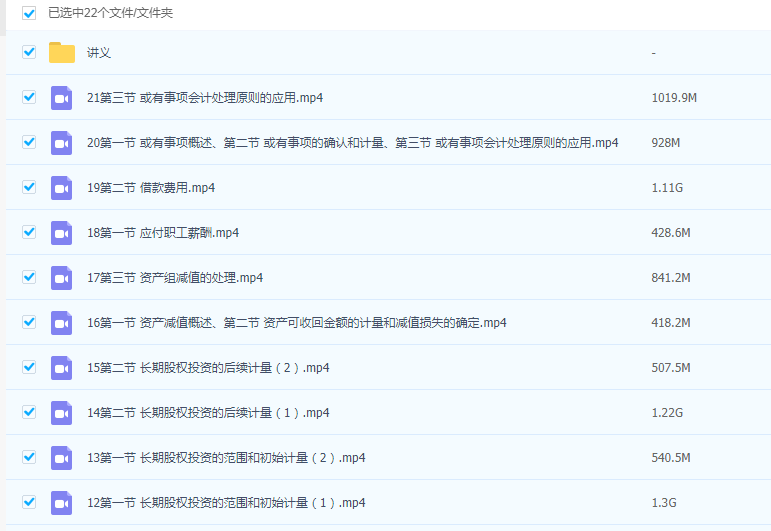Screen dimensions: 771x531
Task: Click video icon for 15第二节 file
Action: pos(62,368)
